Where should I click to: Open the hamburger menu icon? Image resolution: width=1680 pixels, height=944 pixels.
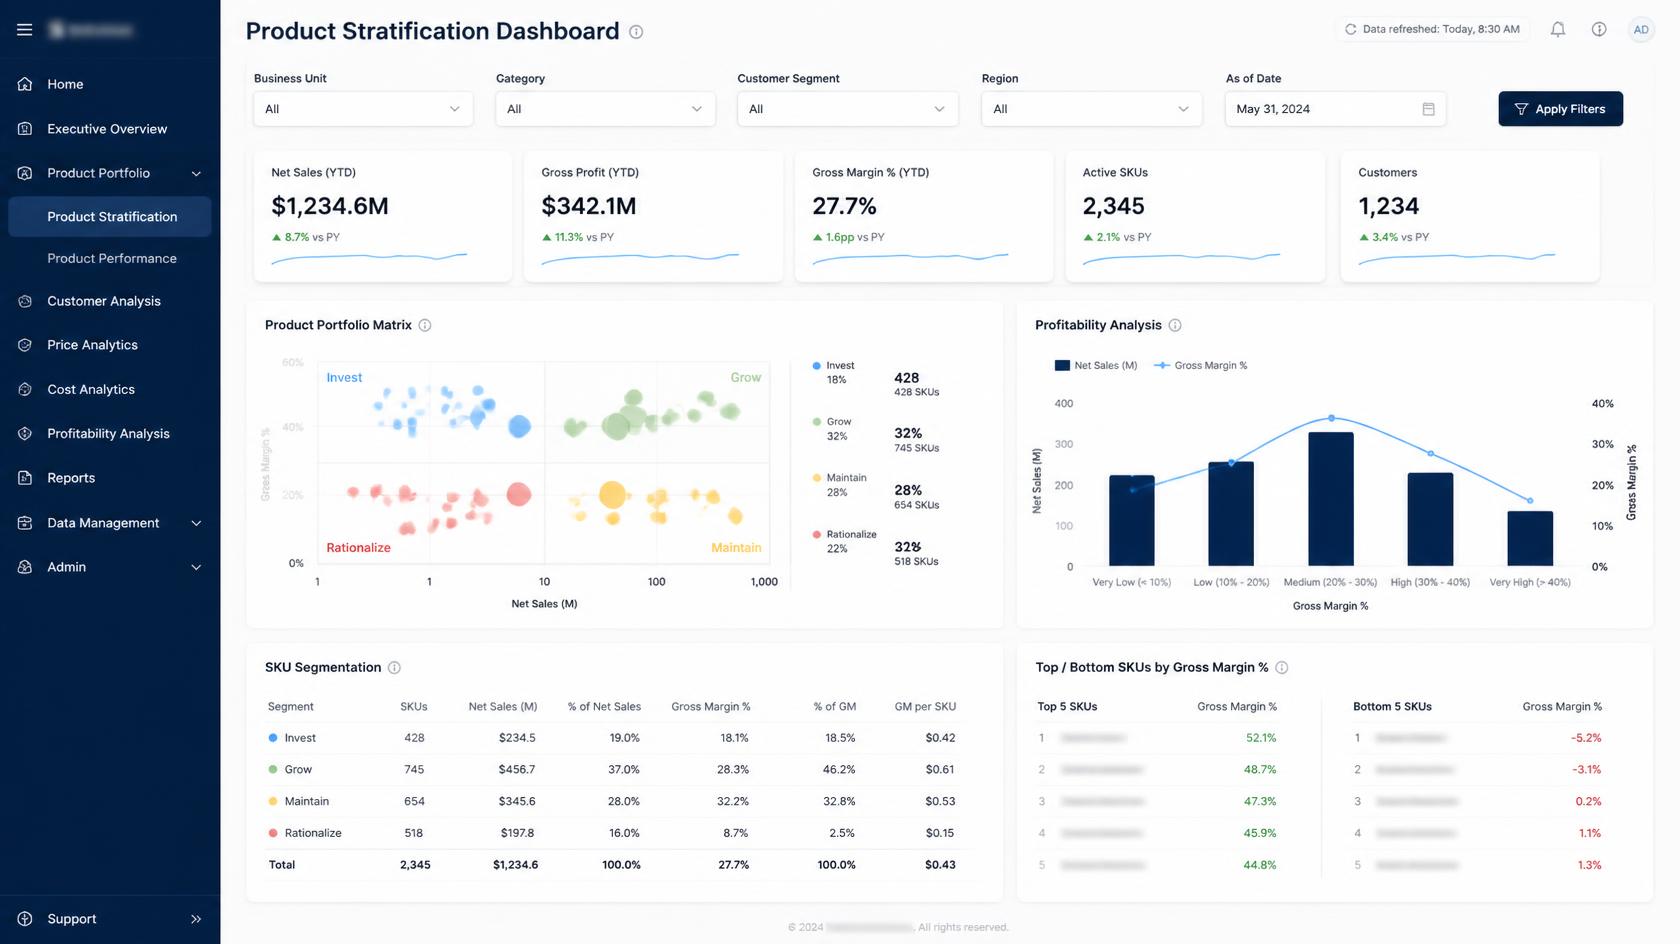pyautogui.click(x=25, y=30)
